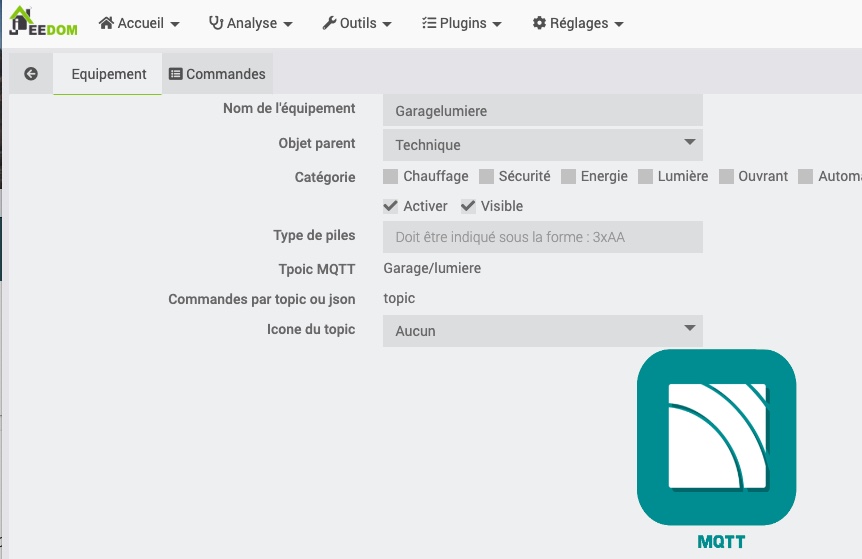Check the Chauffage category
Image resolution: width=862 pixels, height=559 pixels.
click(x=390, y=176)
